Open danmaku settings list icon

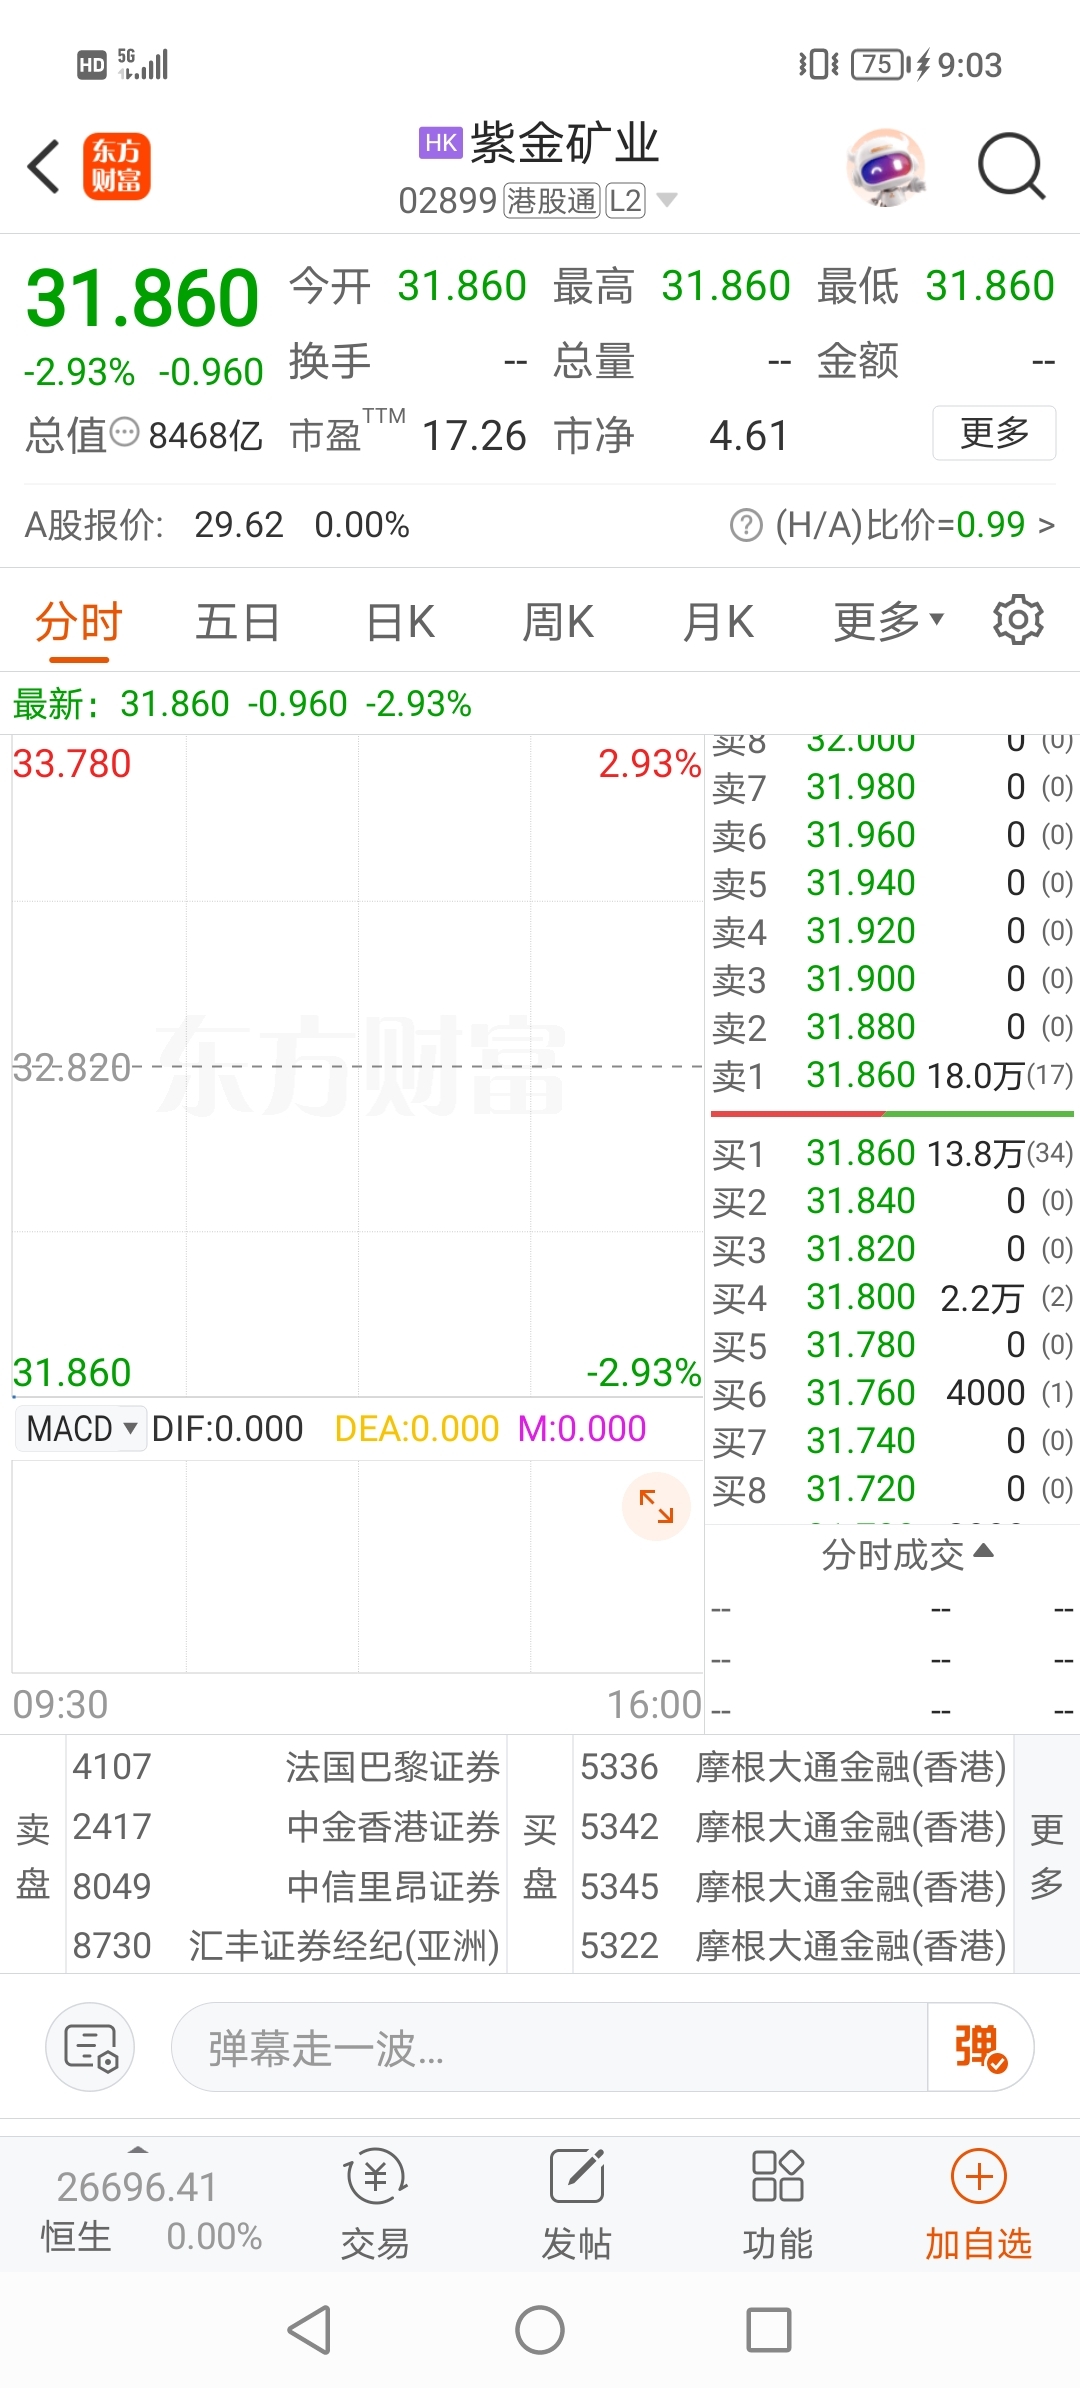[x=90, y=2047]
